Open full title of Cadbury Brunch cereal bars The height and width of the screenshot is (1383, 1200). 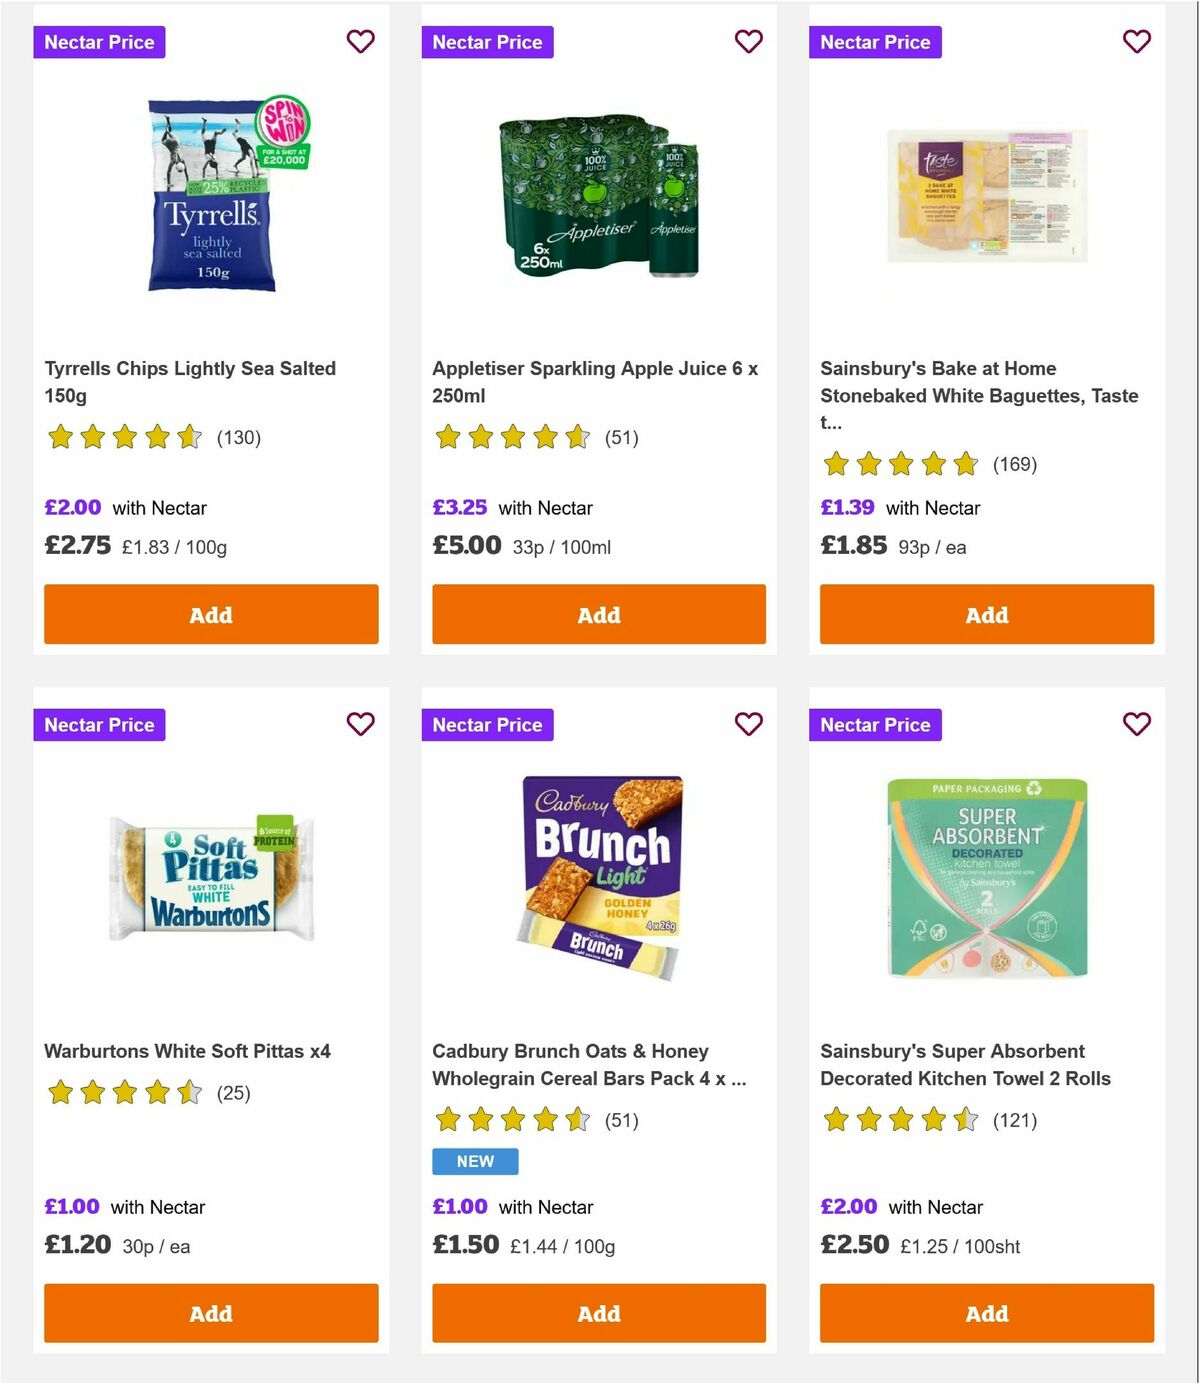click(x=589, y=1065)
